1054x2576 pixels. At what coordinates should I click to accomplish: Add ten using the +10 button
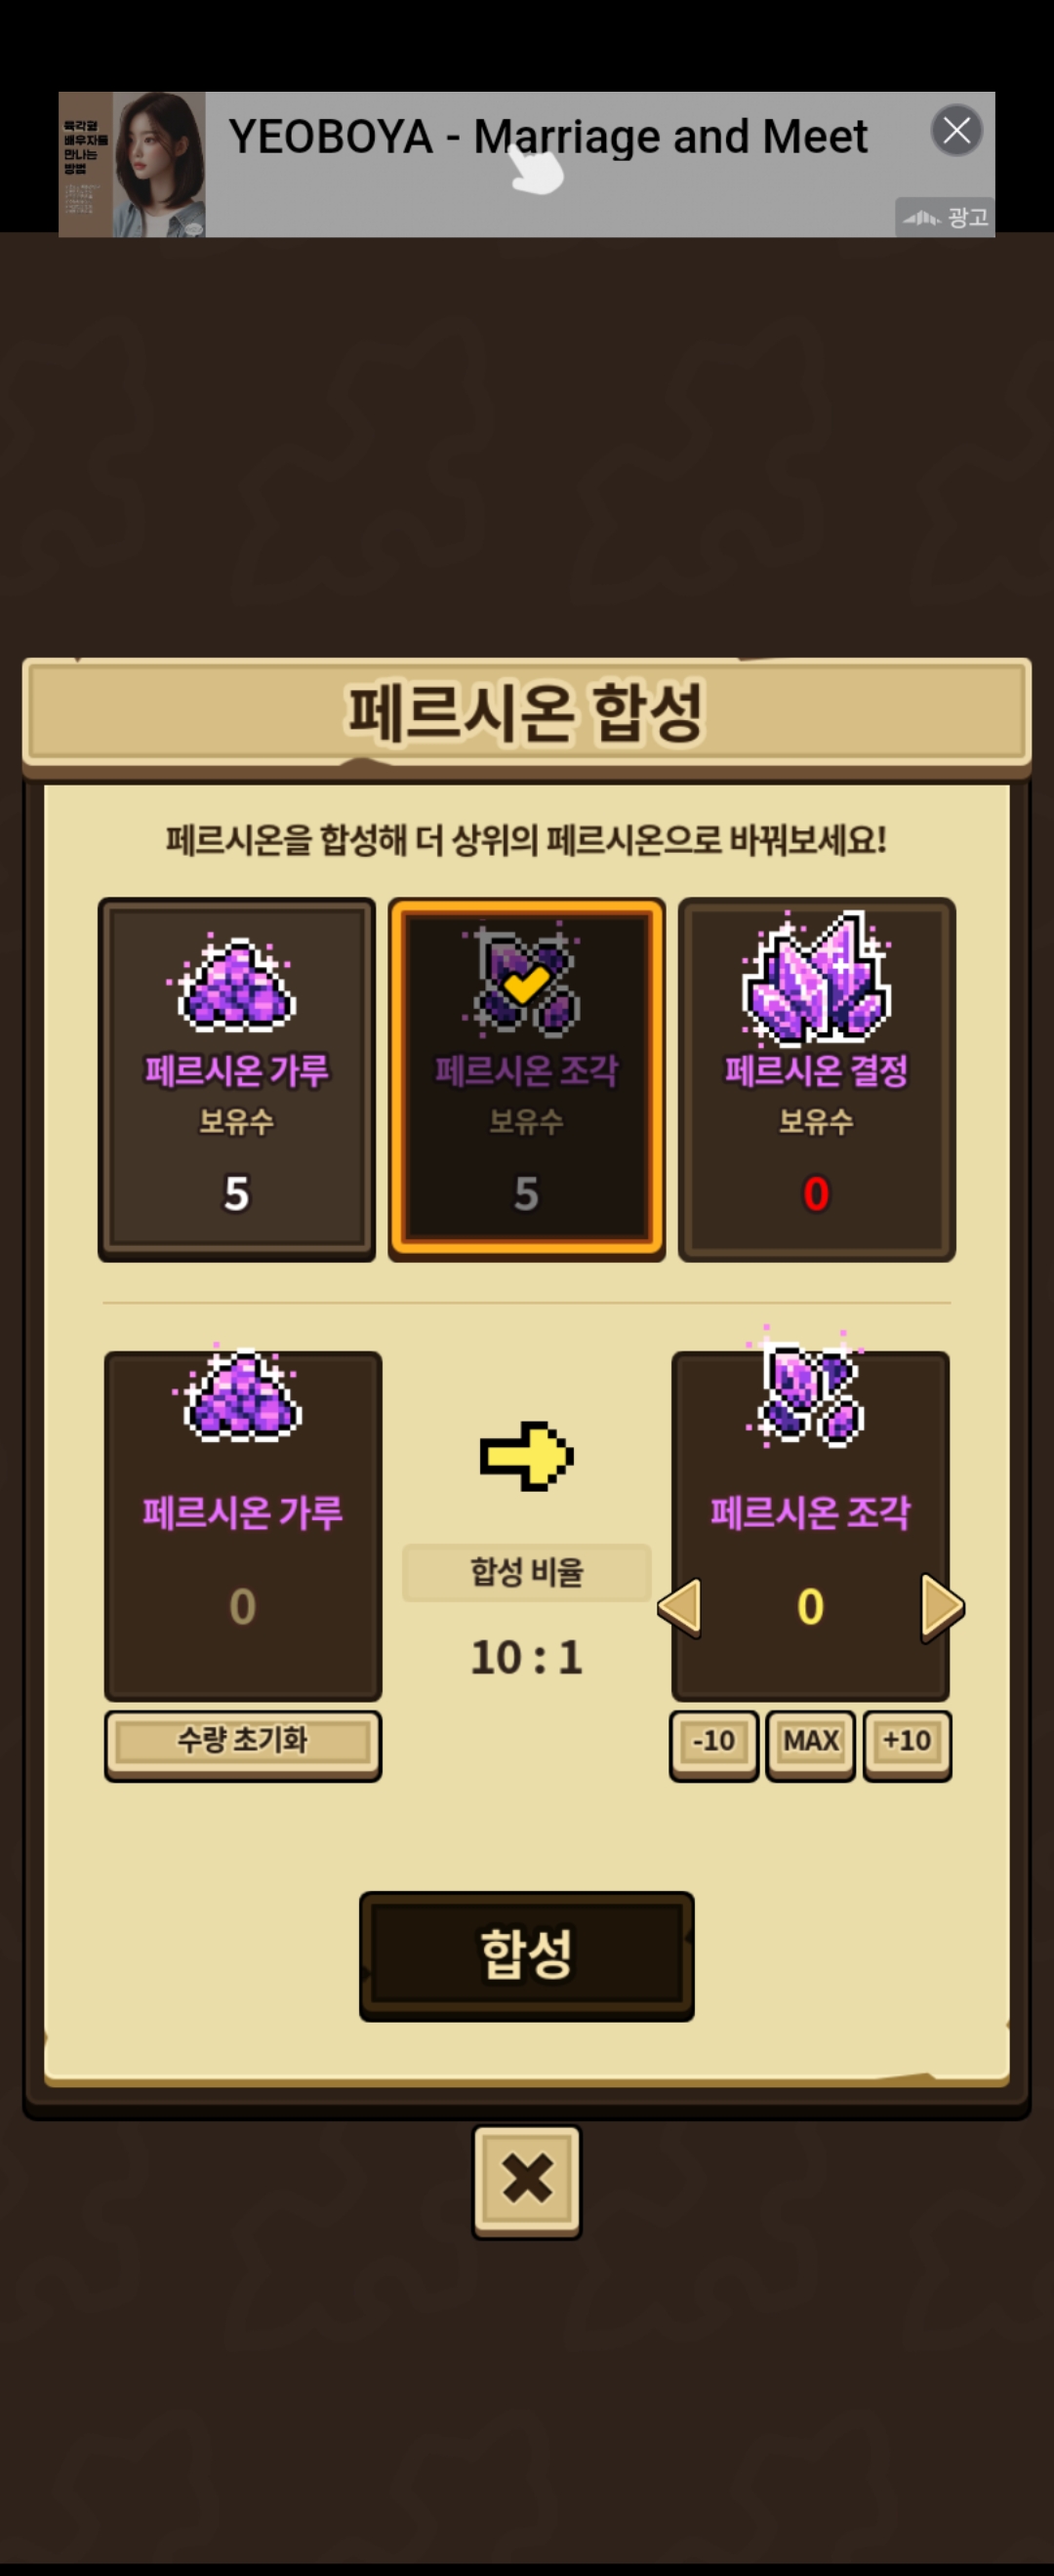pyautogui.click(x=907, y=1743)
